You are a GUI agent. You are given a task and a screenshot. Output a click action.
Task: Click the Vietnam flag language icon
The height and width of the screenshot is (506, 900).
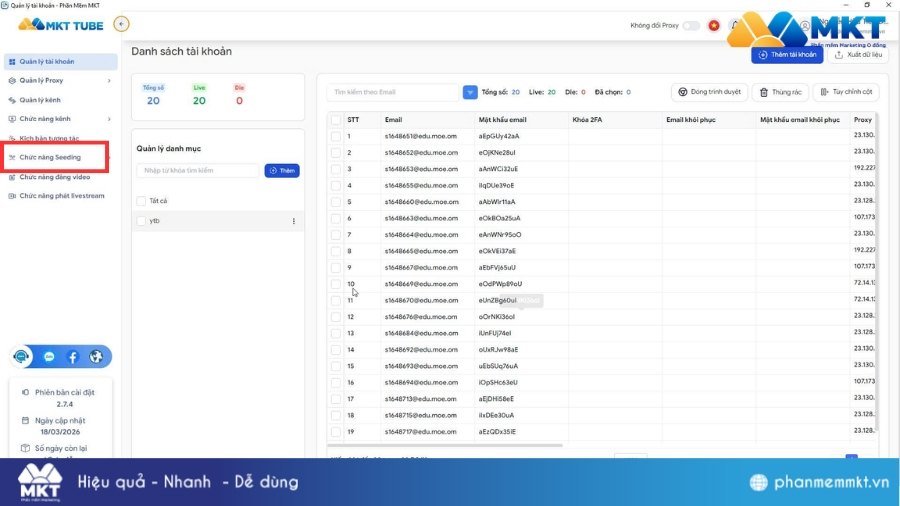(714, 25)
